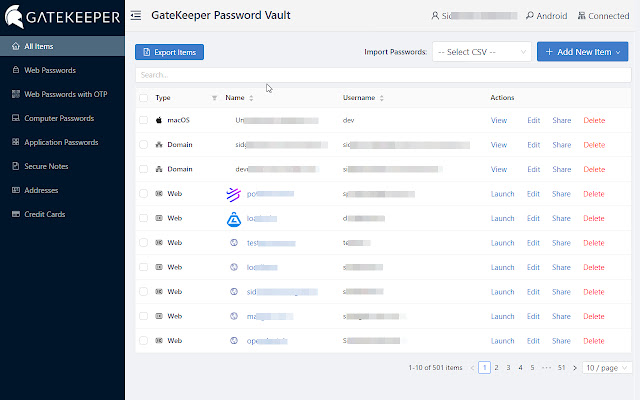
Task: Sort by Name column using sort arrows
Action: [x=251, y=98]
